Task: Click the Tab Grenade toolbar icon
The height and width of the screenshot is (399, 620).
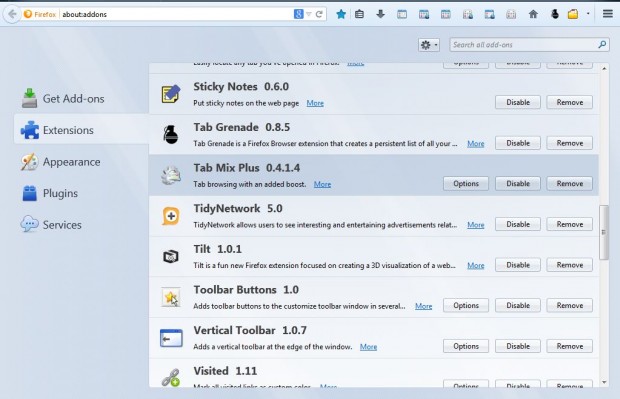Action: tap(555, 15)
